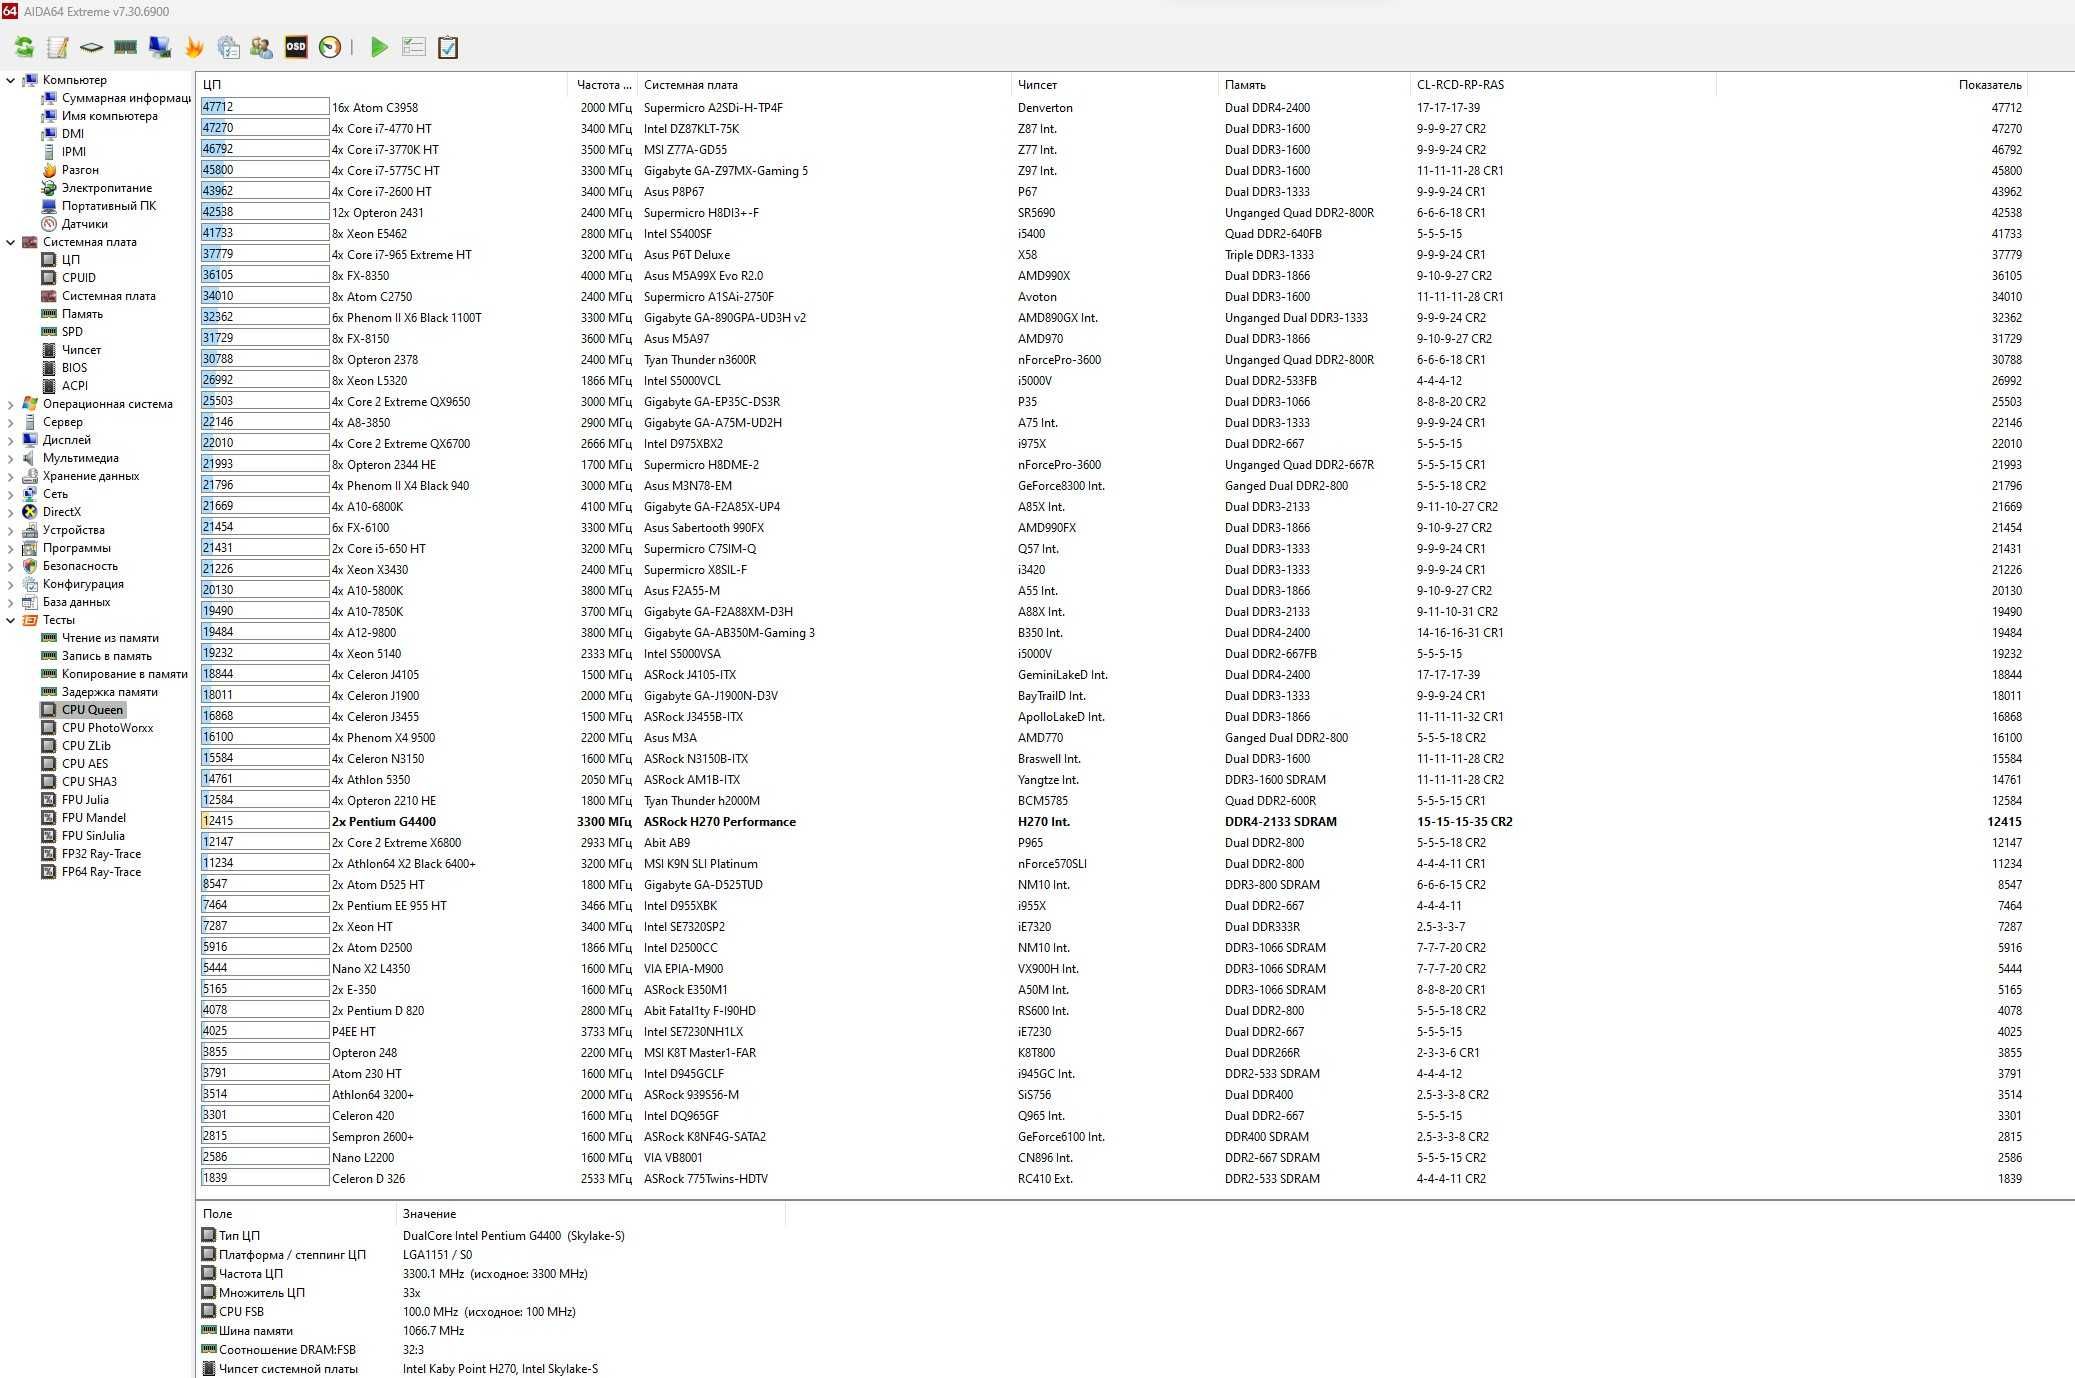The height and width of the screenshot is (1378, 2075).
Task: Open the monitor diagnostics toolbar icon
Action: (x=159, y=47)
